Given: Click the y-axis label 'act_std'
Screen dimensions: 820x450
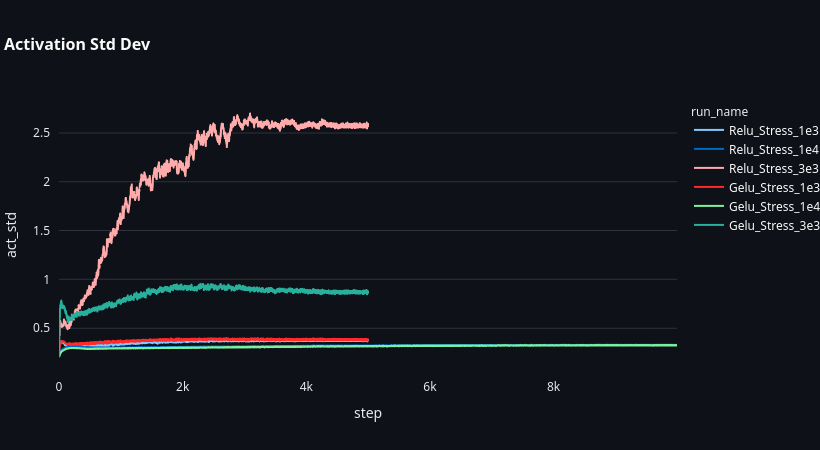Looking at the screenshot, I should (12, 235).
